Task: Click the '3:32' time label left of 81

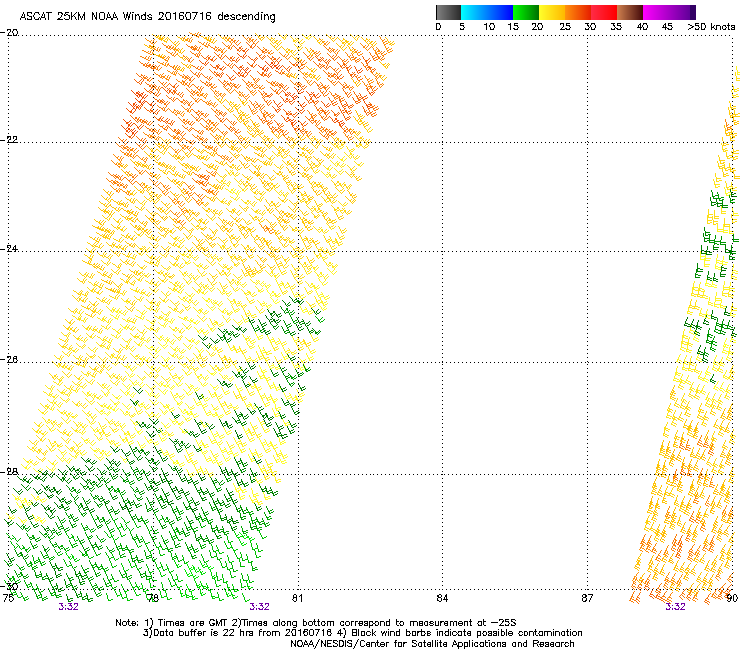Action: pos(260,607)
